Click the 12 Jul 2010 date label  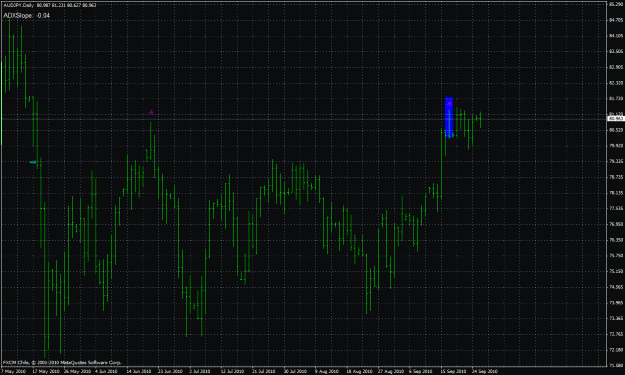tap(232, 371)
